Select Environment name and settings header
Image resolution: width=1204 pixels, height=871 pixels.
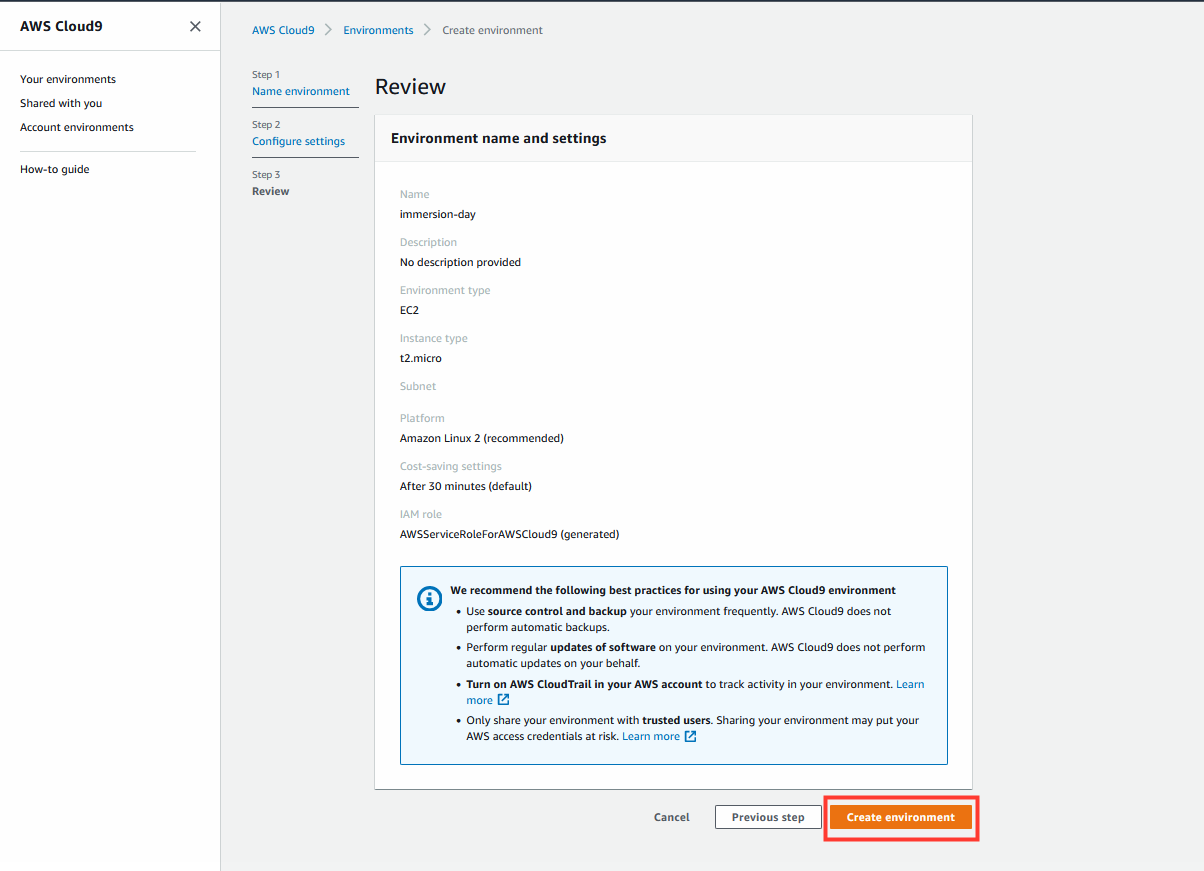coord(499,138)
